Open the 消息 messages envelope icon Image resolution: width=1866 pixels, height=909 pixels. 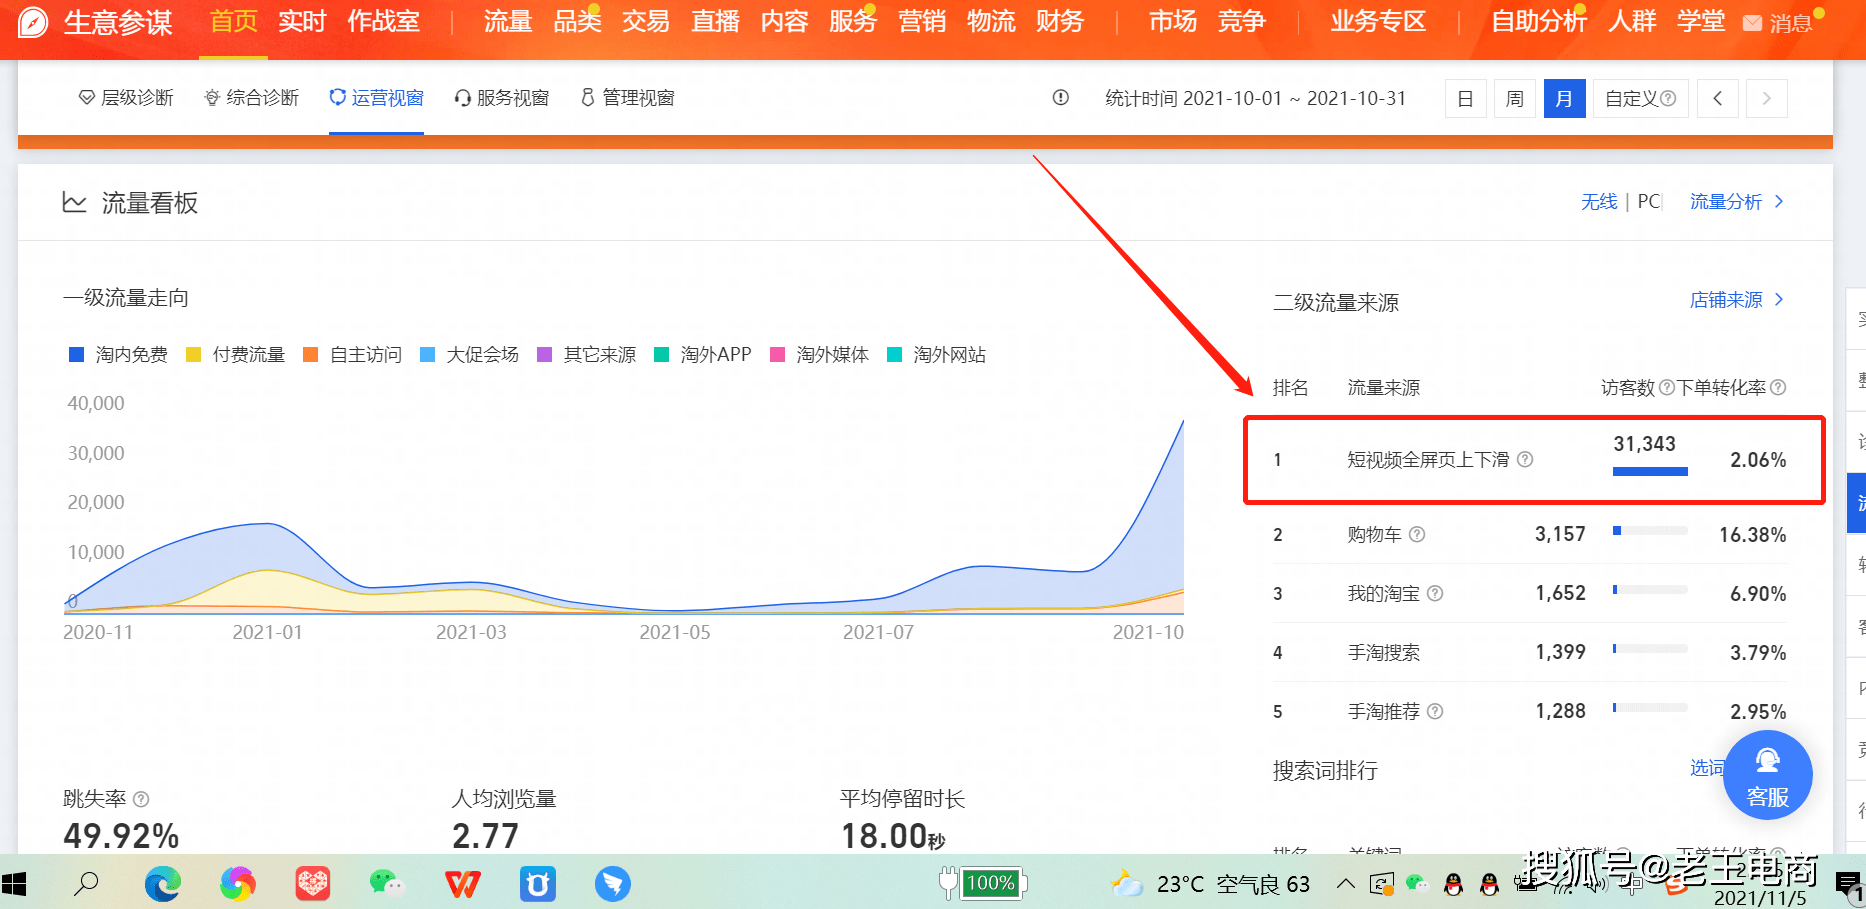1752,23
